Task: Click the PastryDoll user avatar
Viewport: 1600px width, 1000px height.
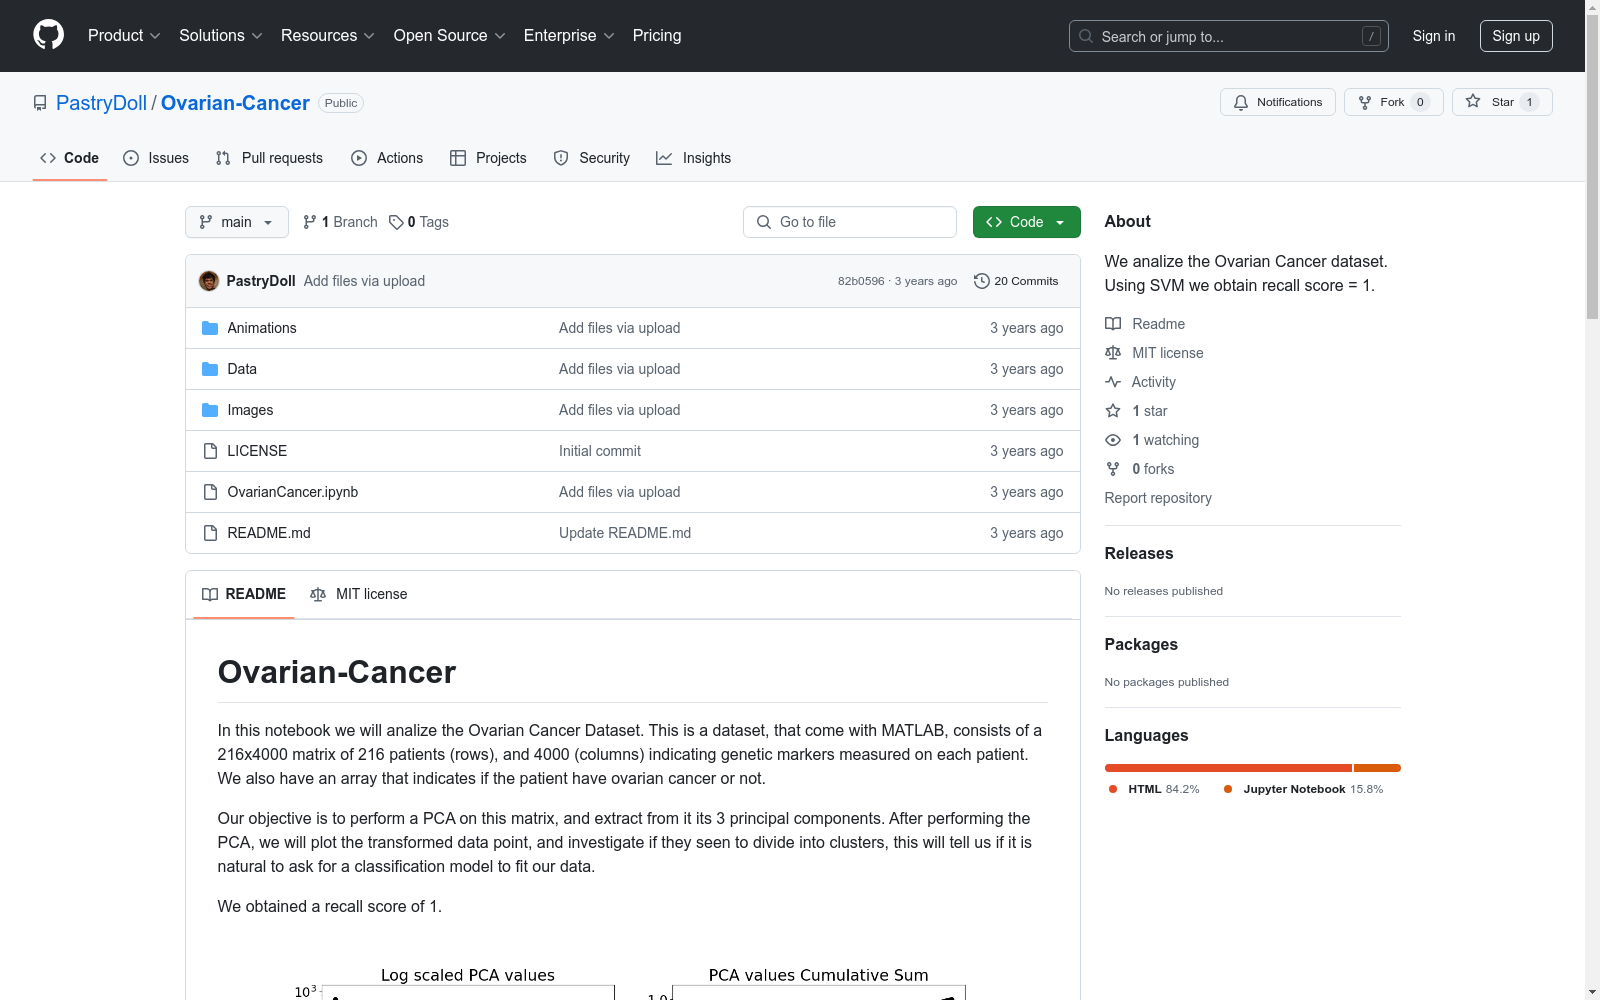Action: click(209, 281)
